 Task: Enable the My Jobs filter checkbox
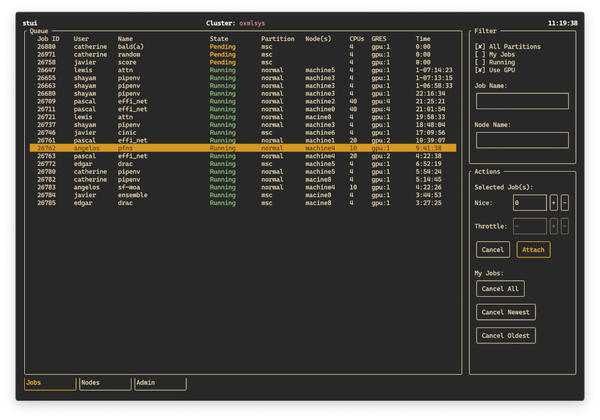(x=479, y=54)
